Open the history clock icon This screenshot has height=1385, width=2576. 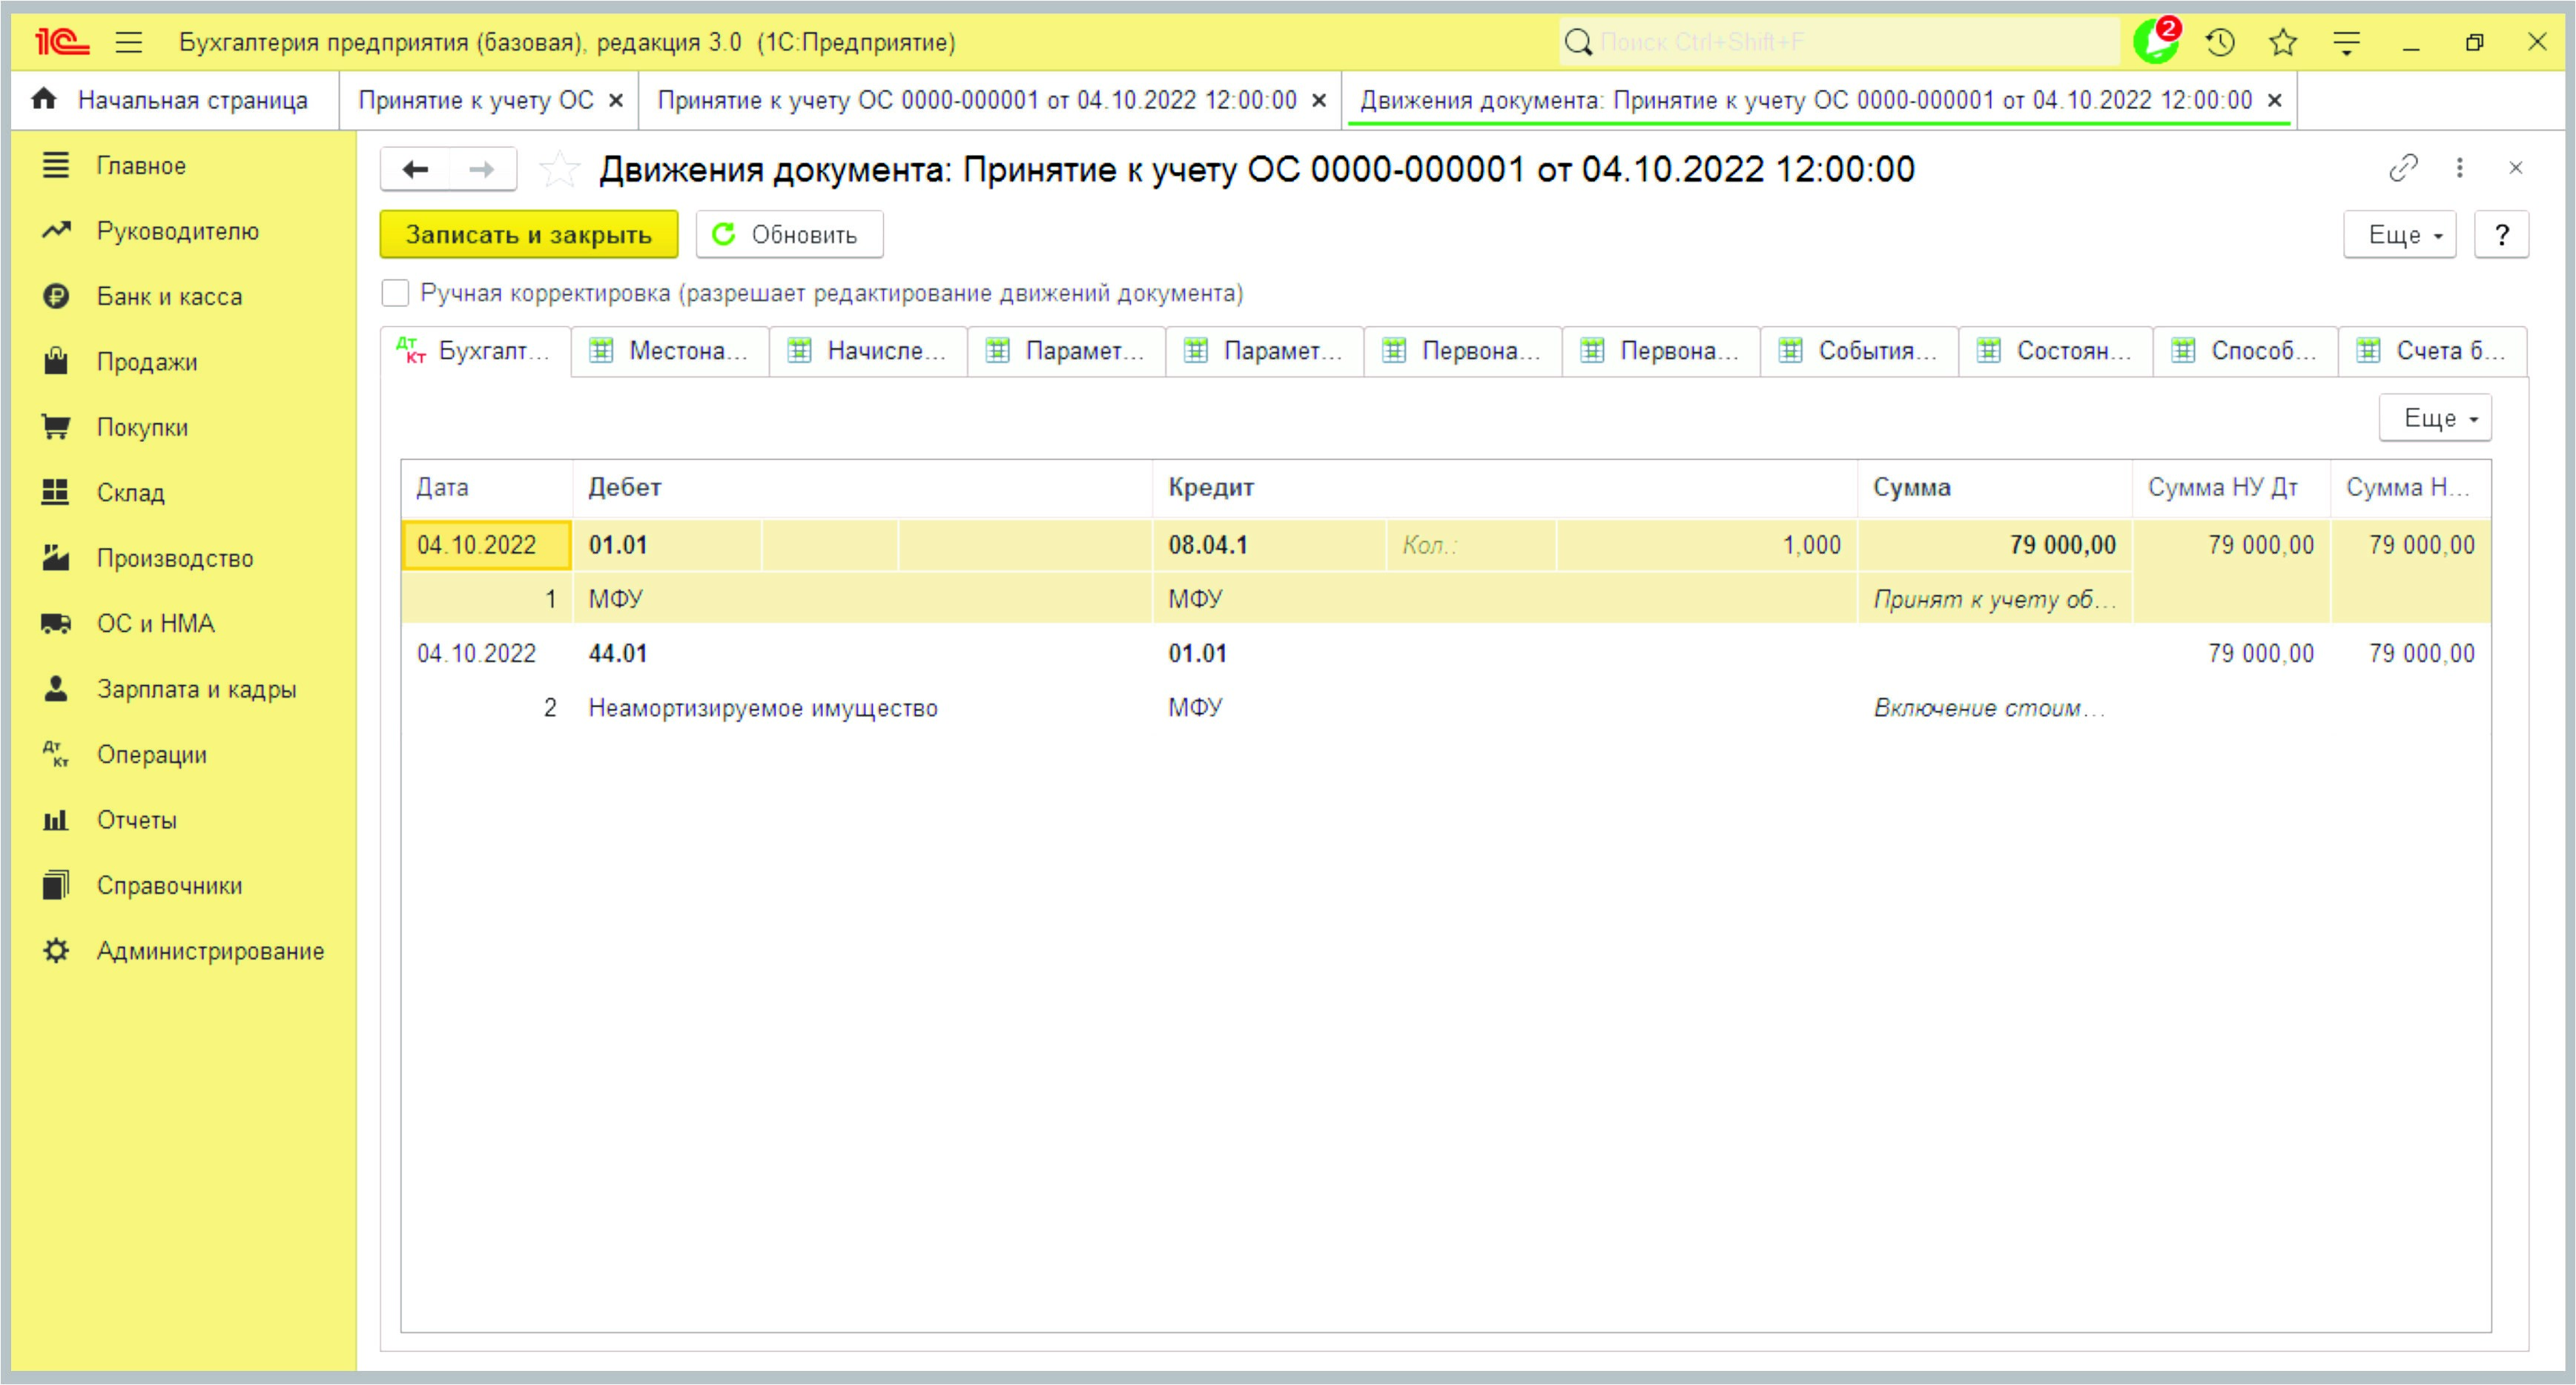point(2220,42)
